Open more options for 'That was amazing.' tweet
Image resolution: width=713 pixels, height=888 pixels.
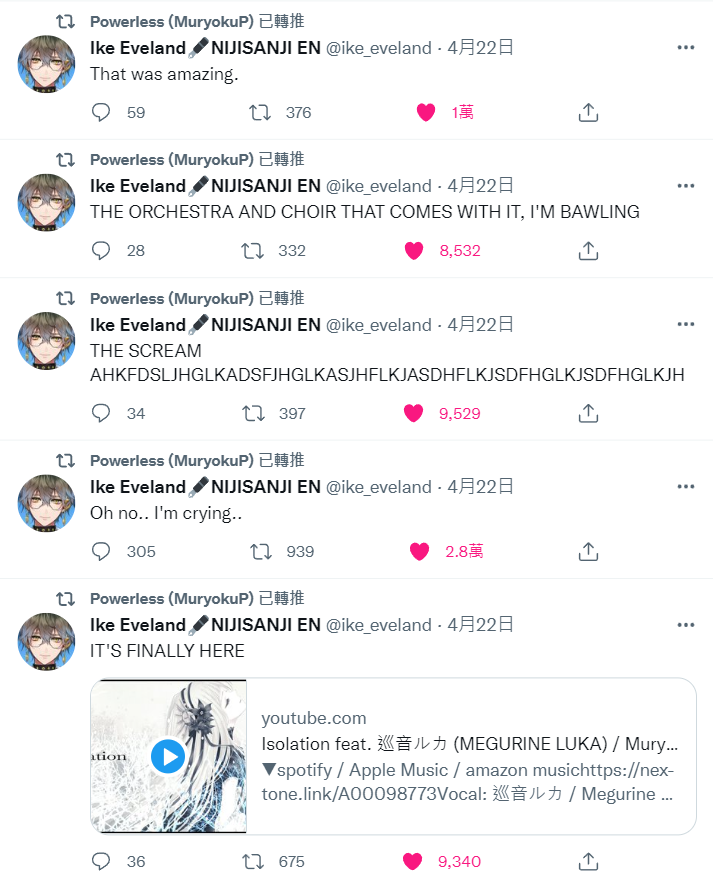686,48
